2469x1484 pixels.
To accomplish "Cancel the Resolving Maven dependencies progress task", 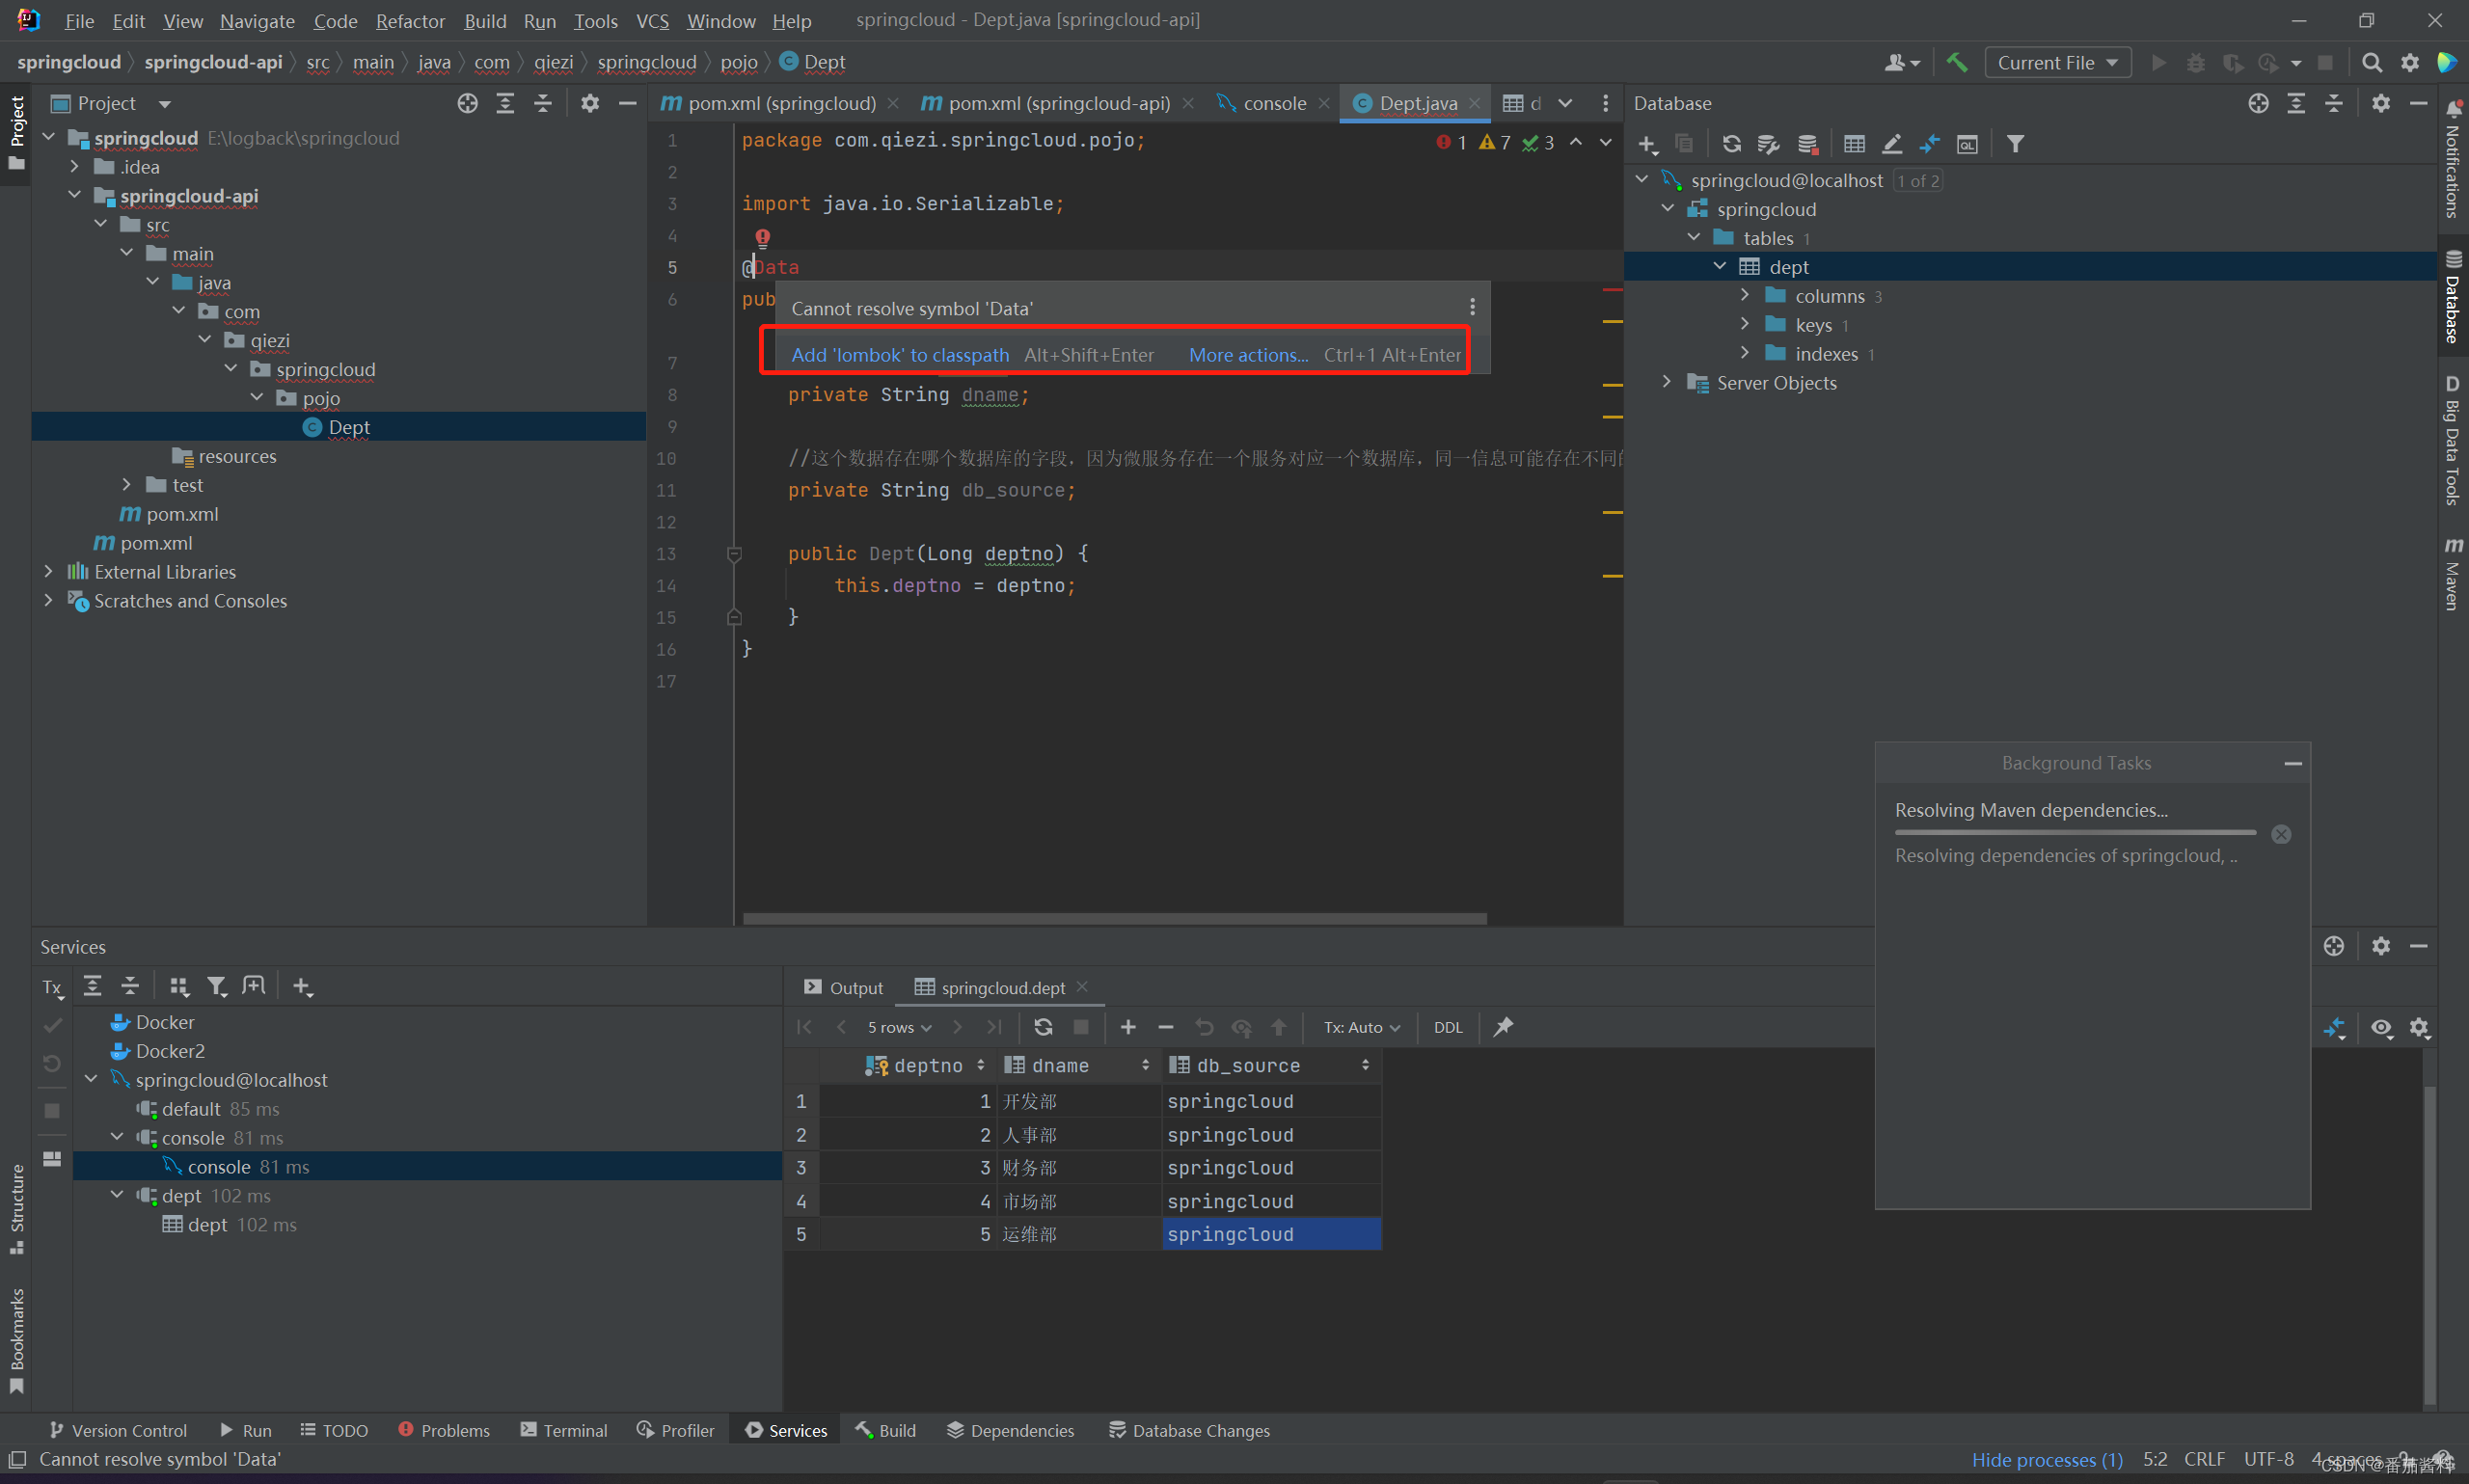I will [2281, 834].
